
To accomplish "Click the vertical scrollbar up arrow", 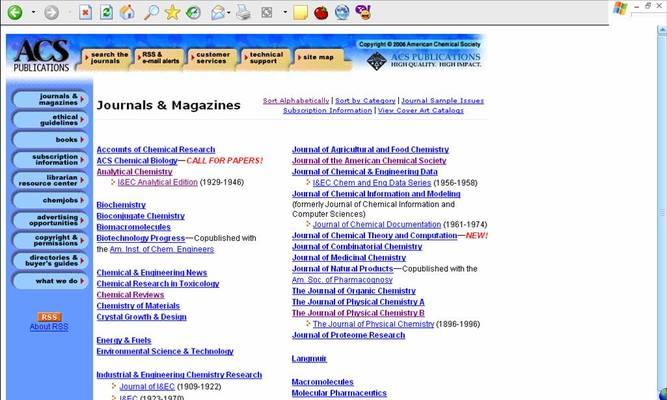I will point(662,30).
